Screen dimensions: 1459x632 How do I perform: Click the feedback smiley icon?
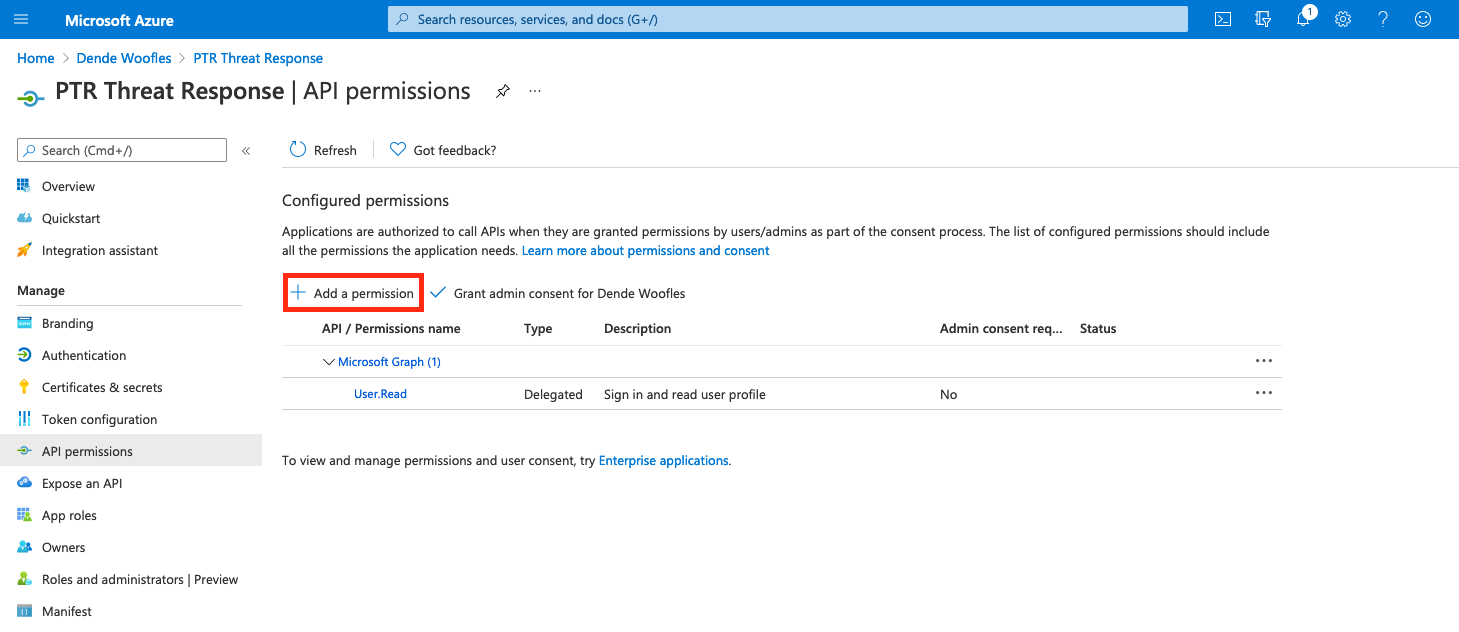[1423, 19]
